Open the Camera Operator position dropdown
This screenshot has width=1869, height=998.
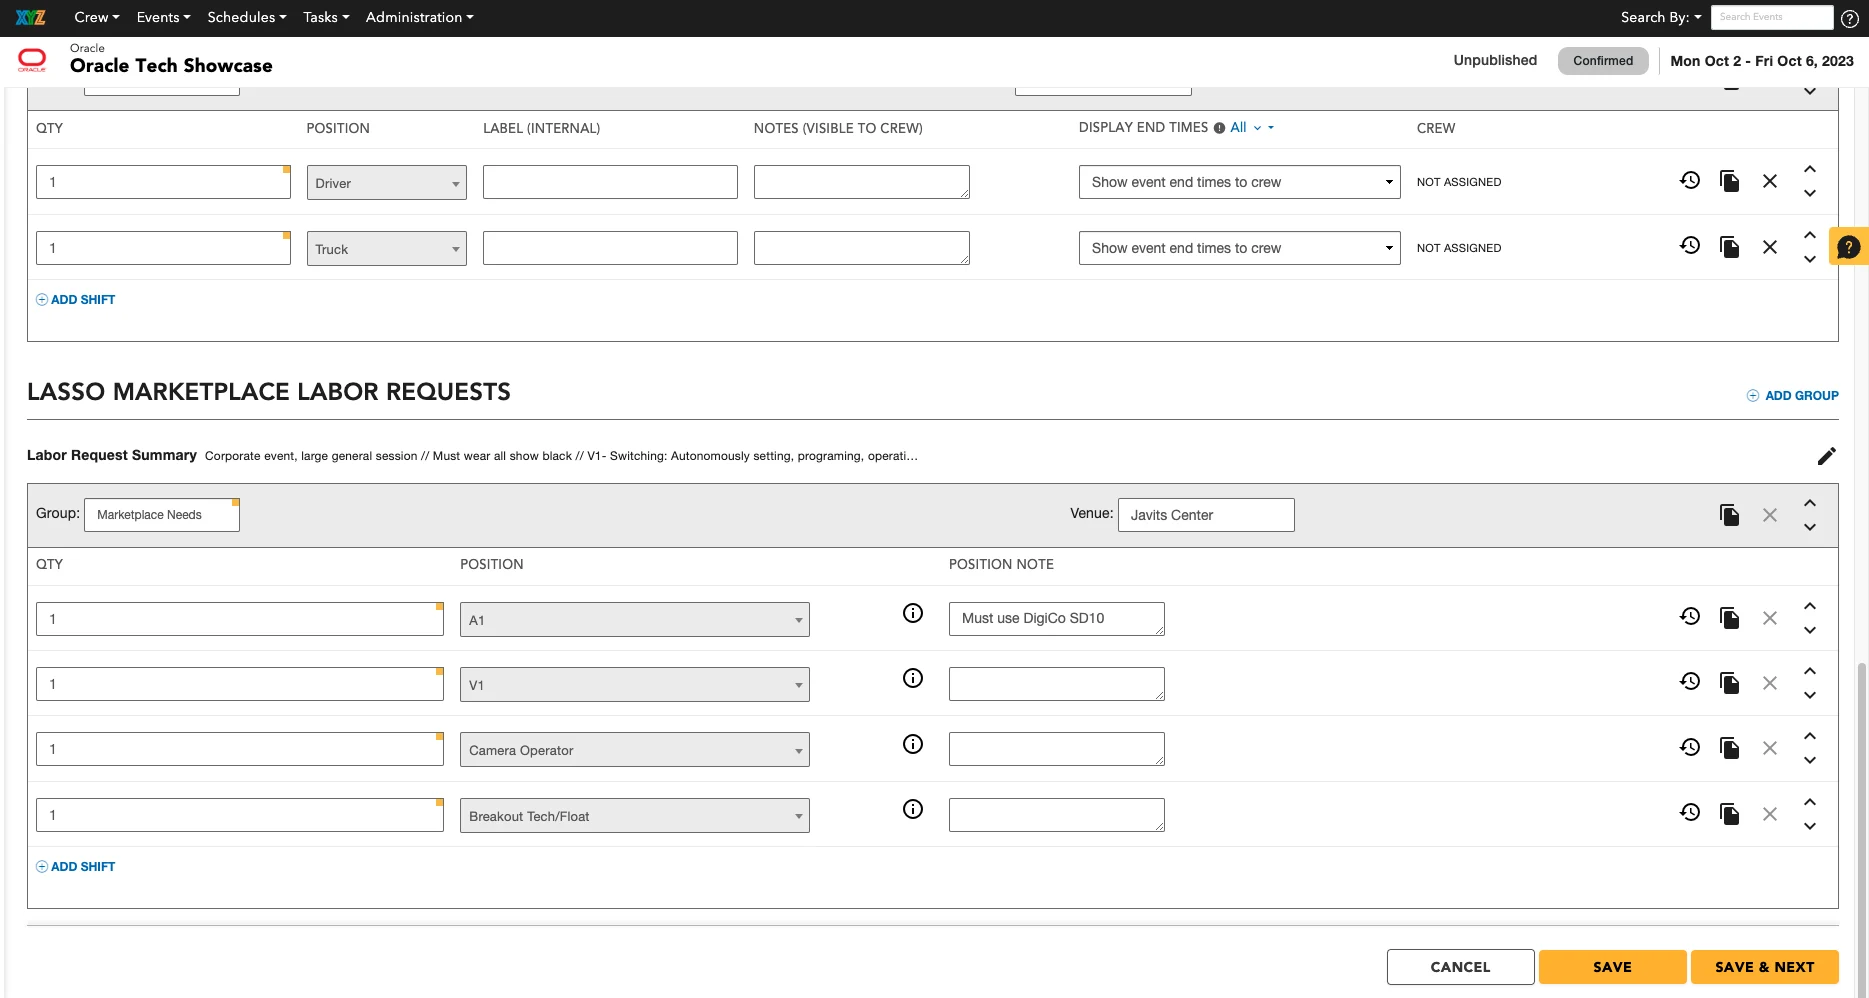click(x=634, y=750)
